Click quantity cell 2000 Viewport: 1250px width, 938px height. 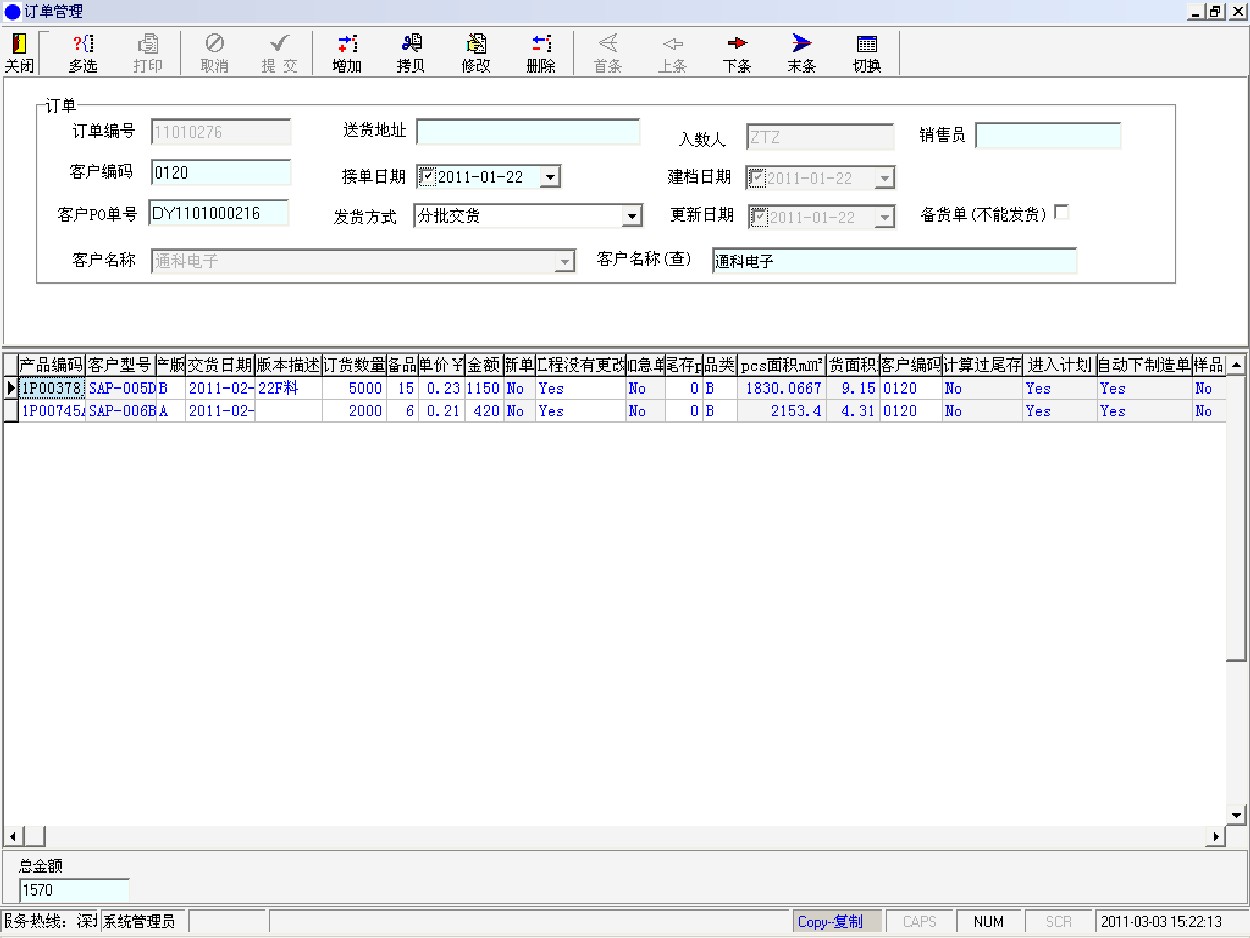(354, 410)
